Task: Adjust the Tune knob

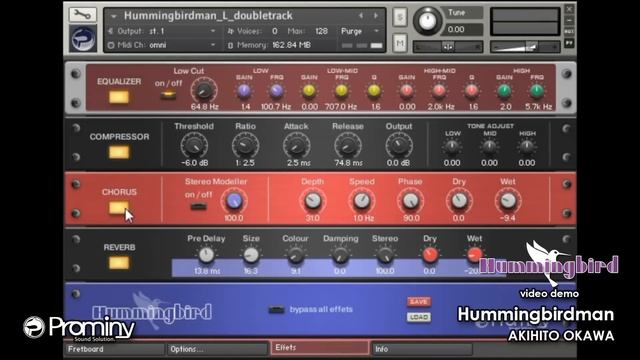Action: 427,20
